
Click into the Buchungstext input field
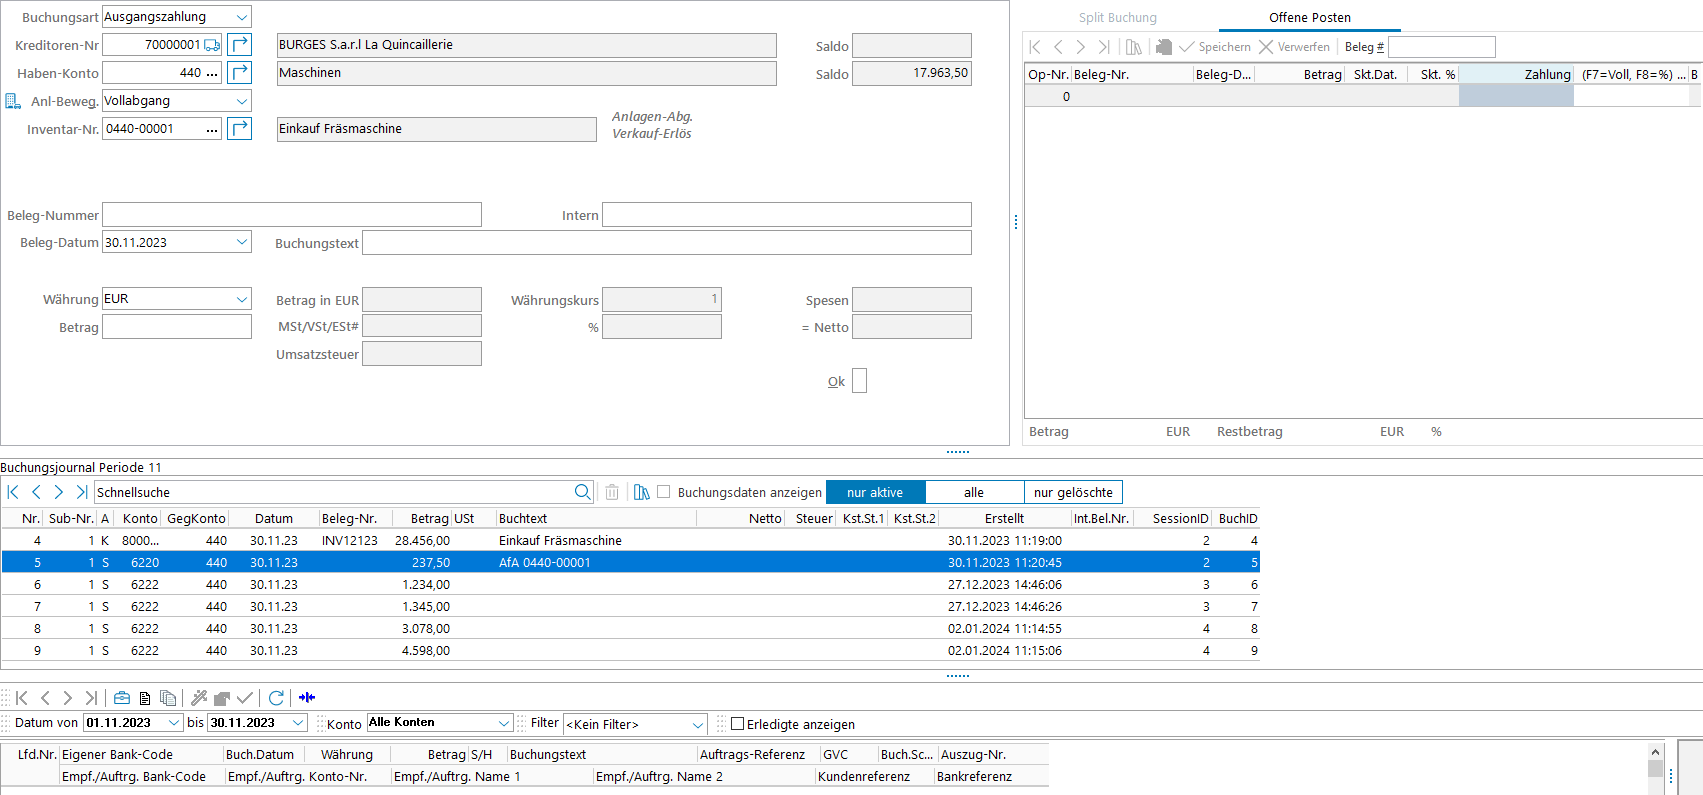(666, 243)
